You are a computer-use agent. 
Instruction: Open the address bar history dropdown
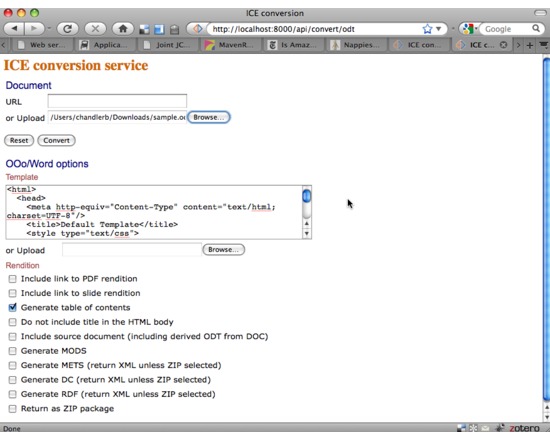coord(438,29)
